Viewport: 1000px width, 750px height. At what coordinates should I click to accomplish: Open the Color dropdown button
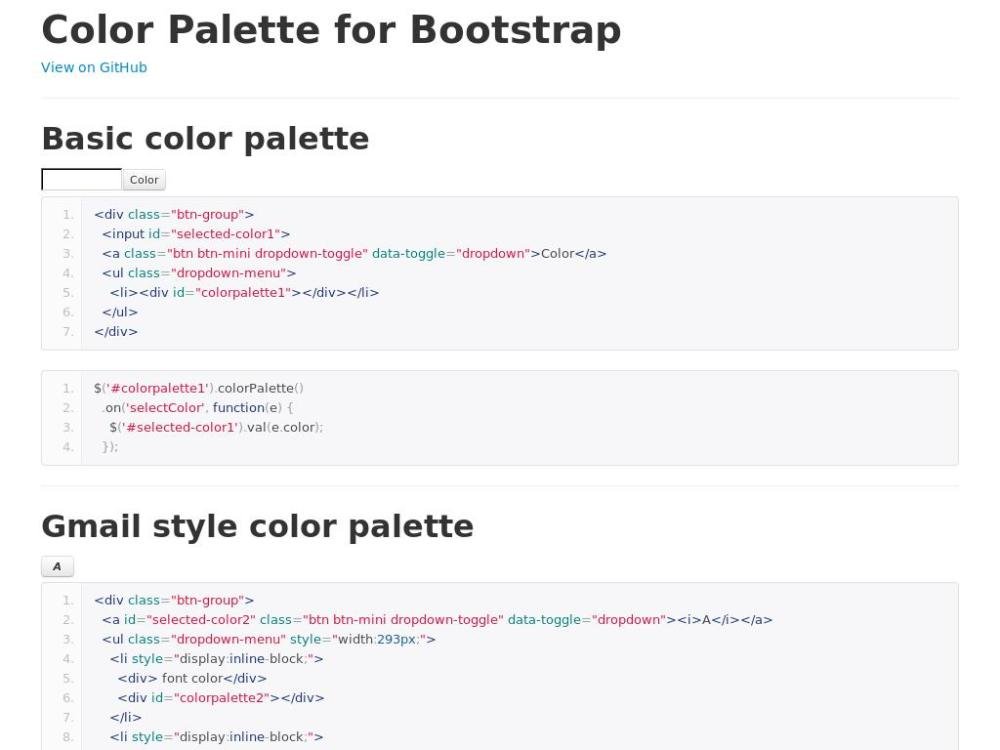click(x=144, y=180)
